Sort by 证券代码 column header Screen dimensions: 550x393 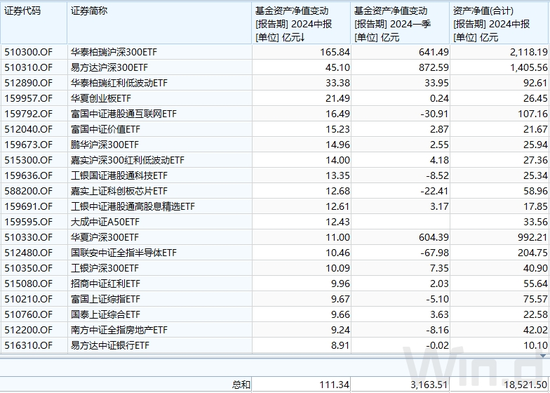coord(34,23)
